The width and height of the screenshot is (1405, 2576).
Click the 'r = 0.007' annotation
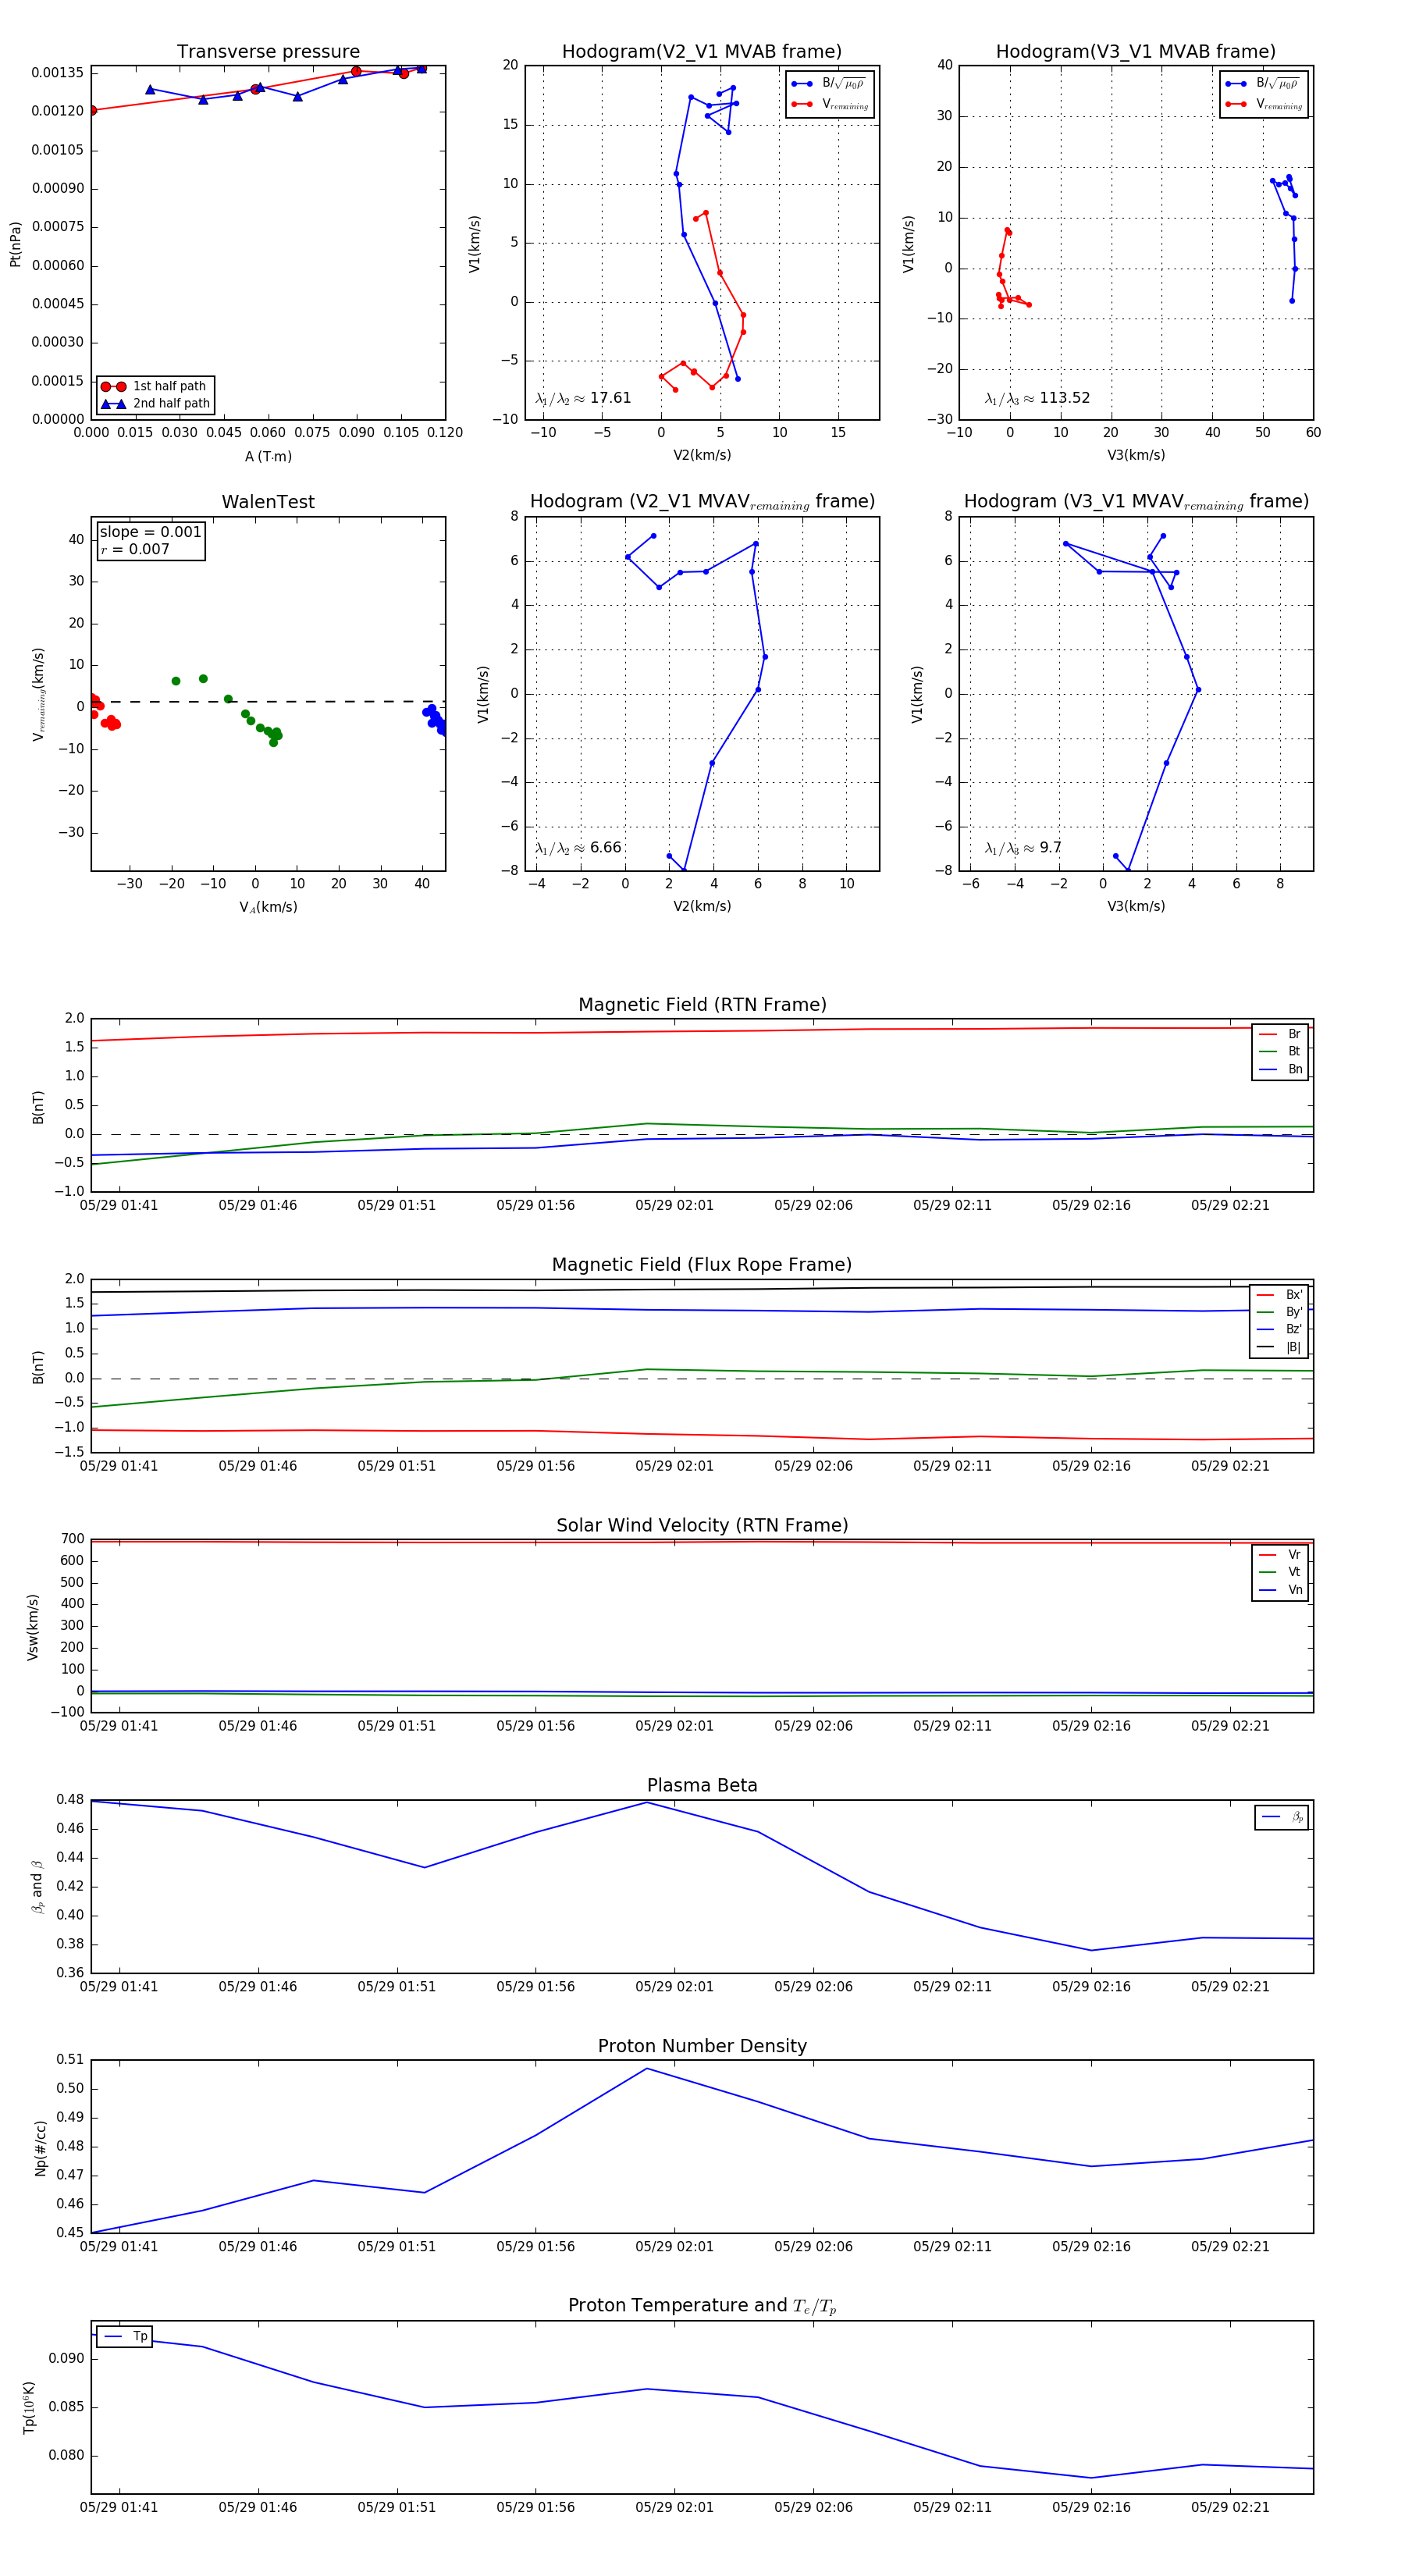point(135,549)
